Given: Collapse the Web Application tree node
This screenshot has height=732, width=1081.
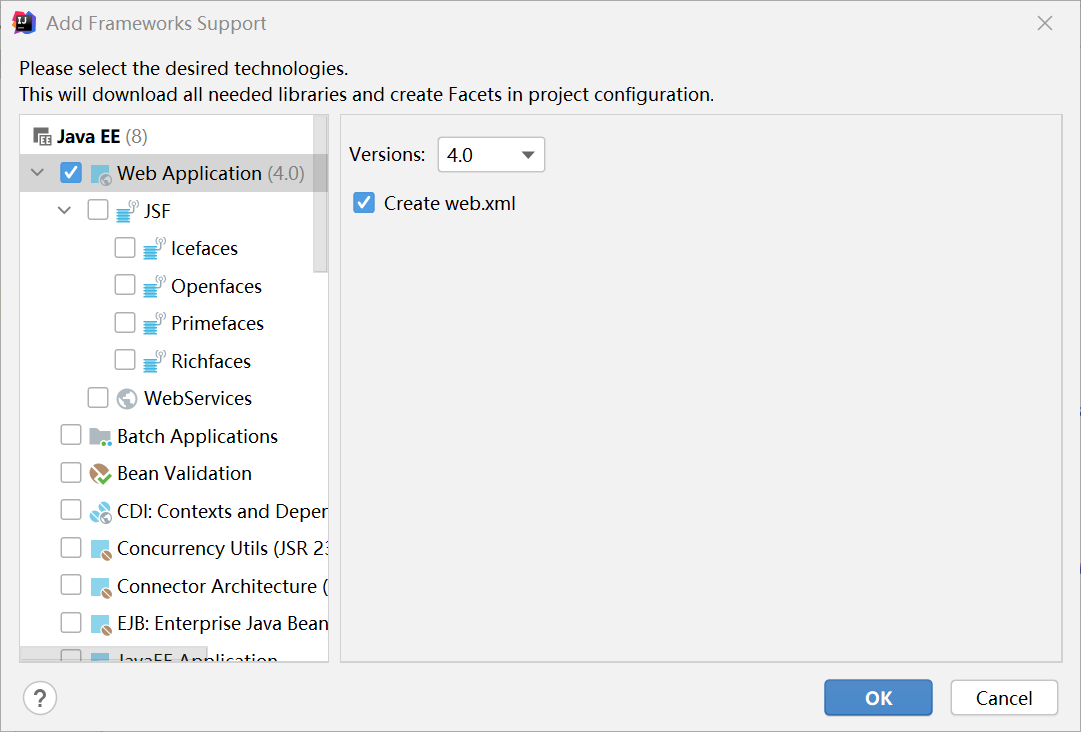Looking at the screenshot, I should pos(38,173).
